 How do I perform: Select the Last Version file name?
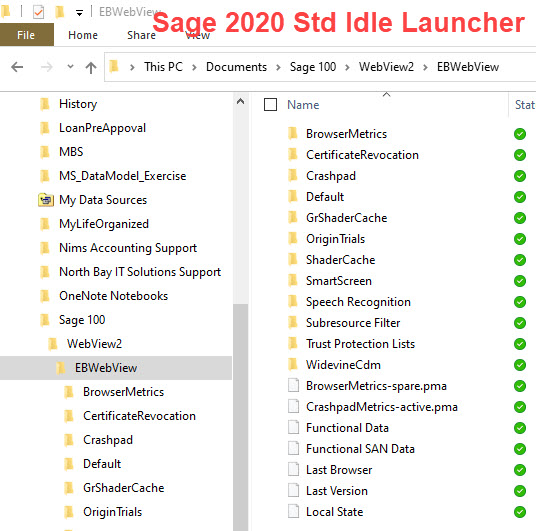coord(337,491)
